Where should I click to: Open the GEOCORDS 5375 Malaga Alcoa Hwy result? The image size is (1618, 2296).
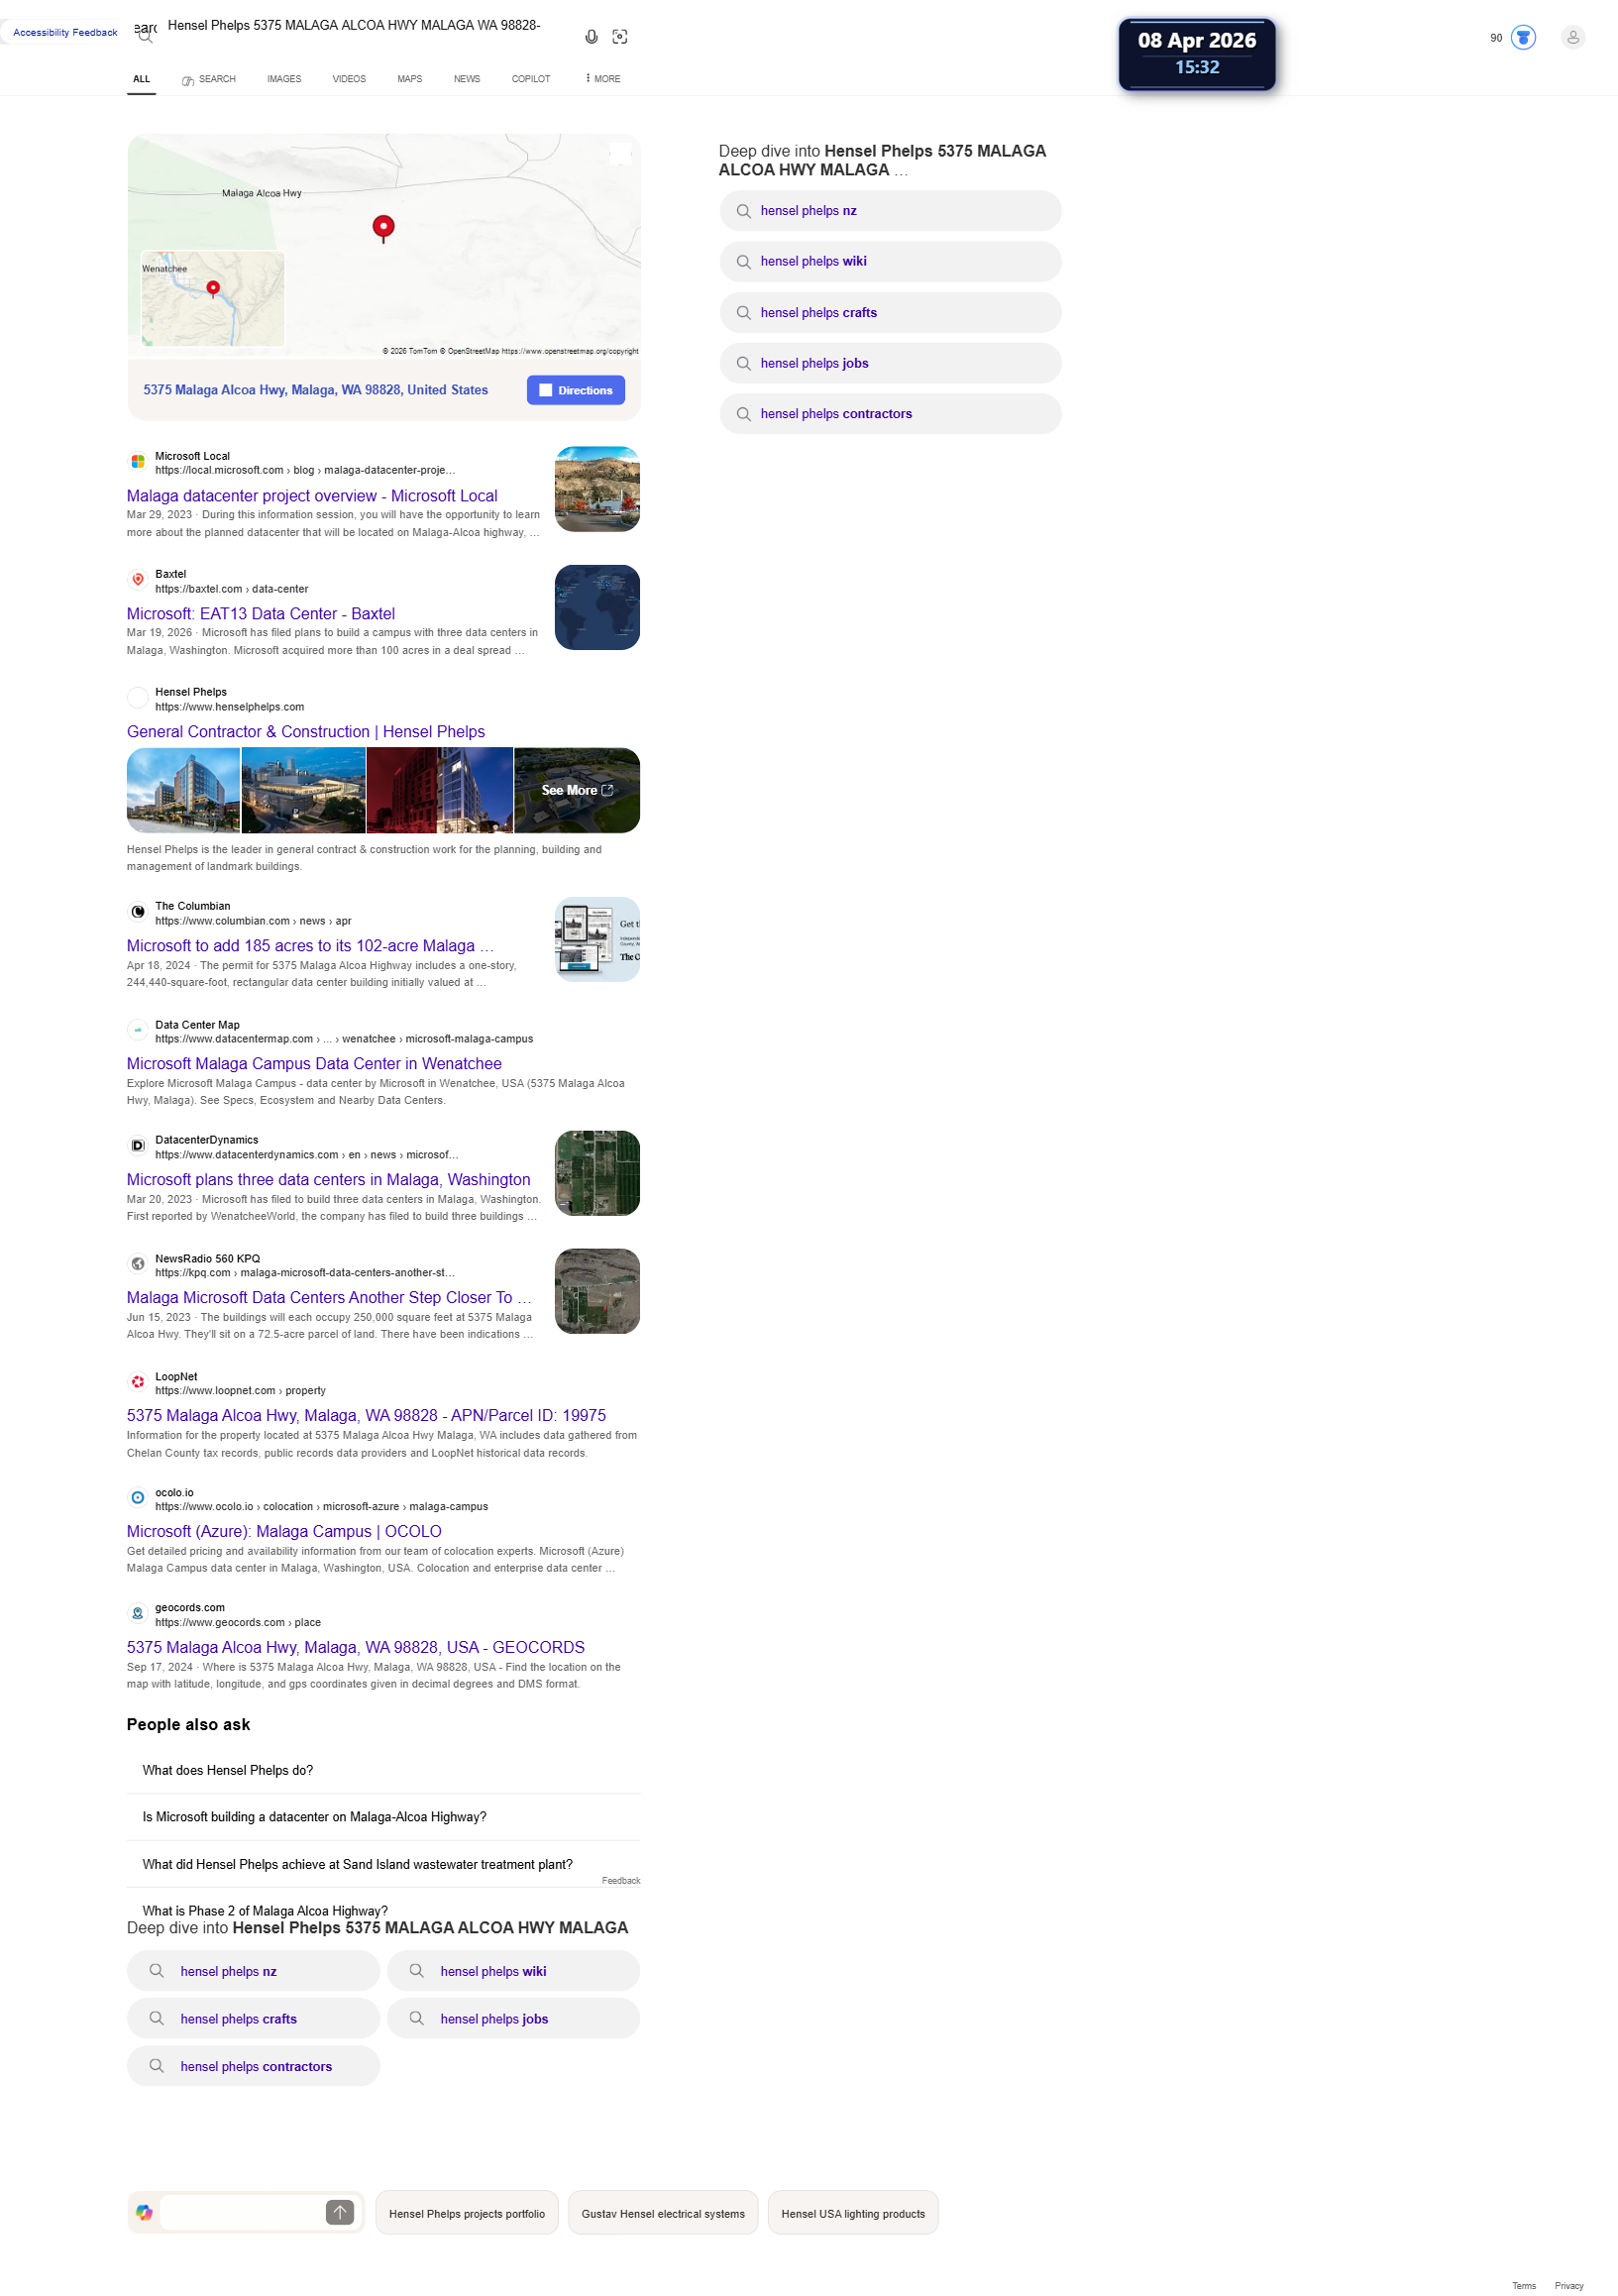click(356, 1648)
